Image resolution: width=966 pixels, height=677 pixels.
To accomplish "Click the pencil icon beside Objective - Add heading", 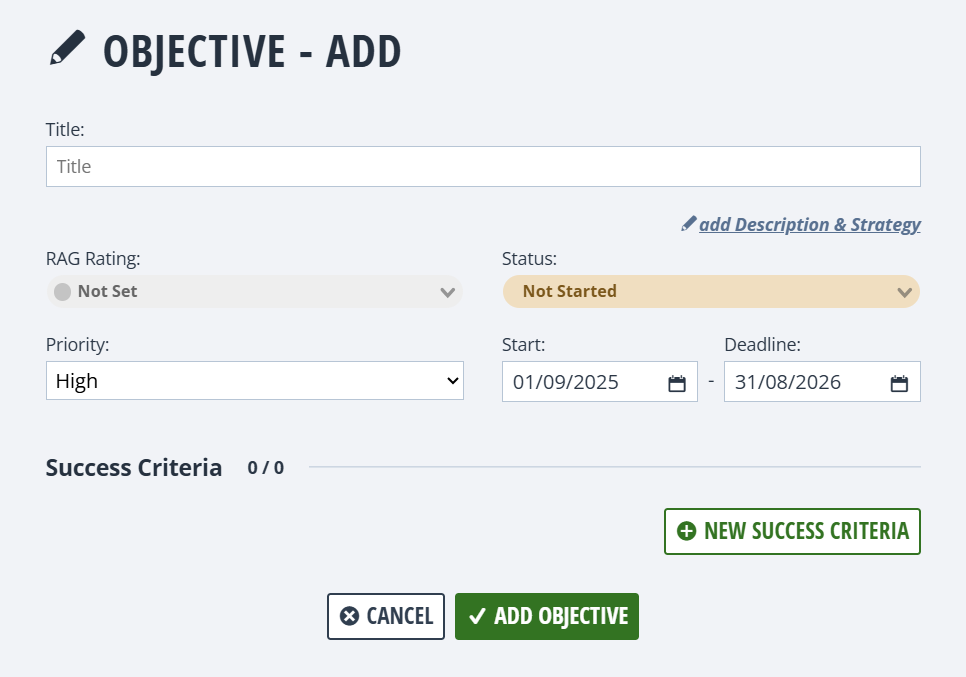I will tap(67, 47).
